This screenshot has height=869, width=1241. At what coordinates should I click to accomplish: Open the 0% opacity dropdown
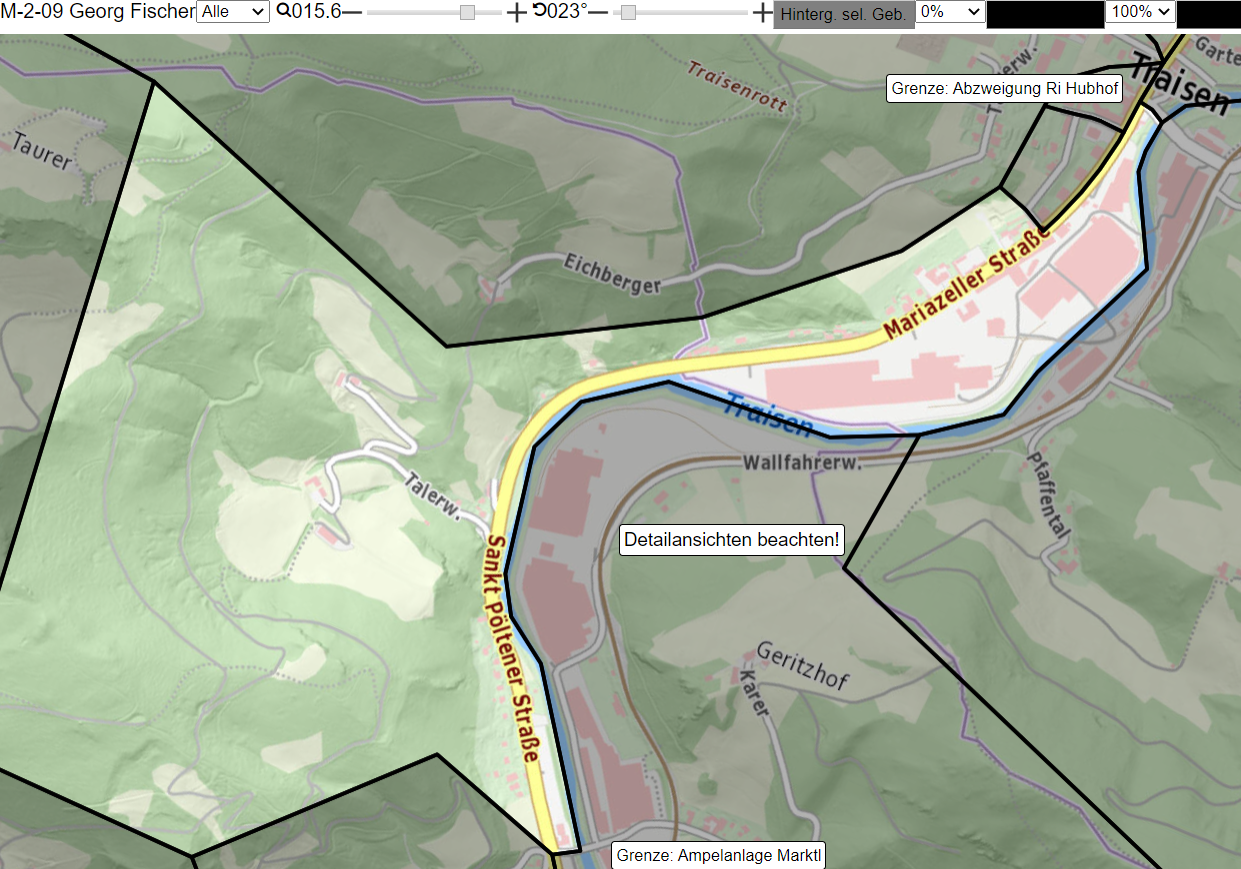point(951,12)
